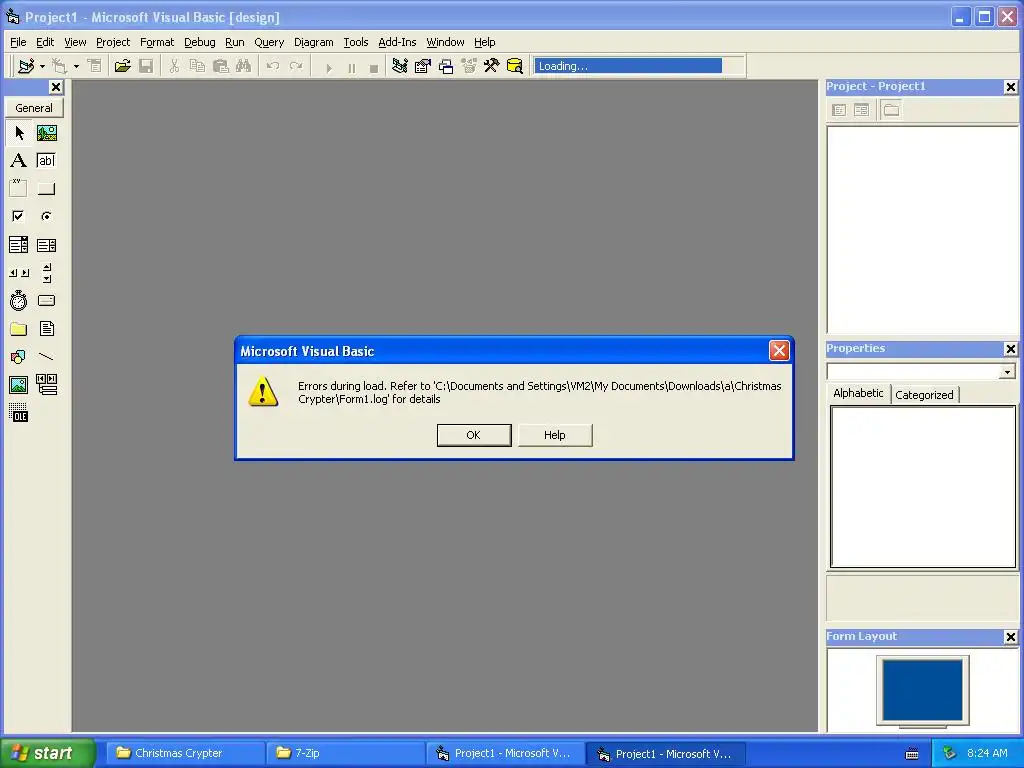1024x768 pixels.
Task: Select the FileListBox control tool
Action: [46, 328]
